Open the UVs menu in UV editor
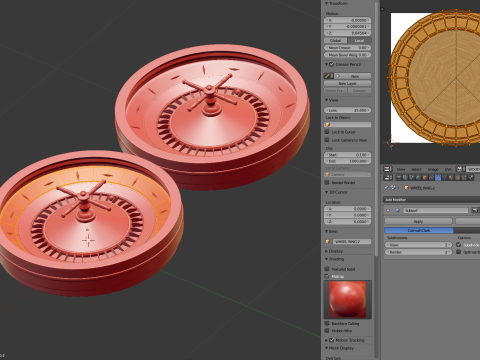The height and width of the screenshot is (360, 480). pos(448,169)
